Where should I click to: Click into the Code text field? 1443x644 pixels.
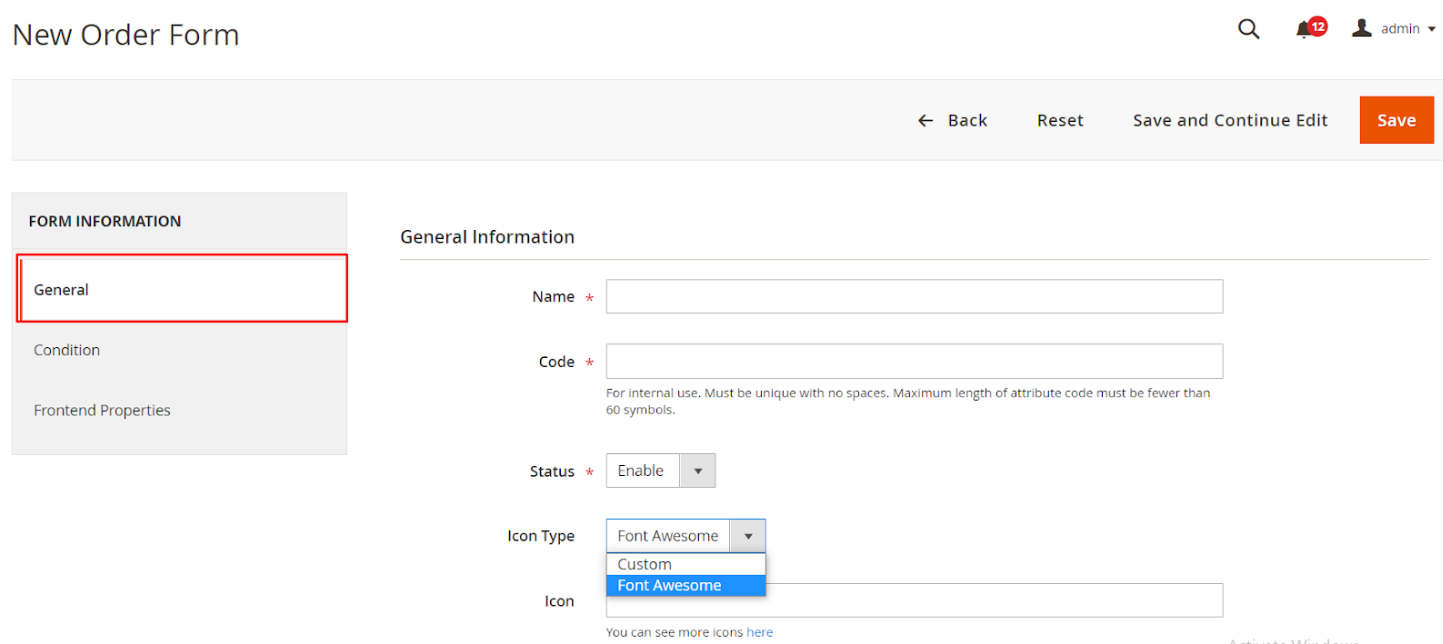tap(914, 361)
